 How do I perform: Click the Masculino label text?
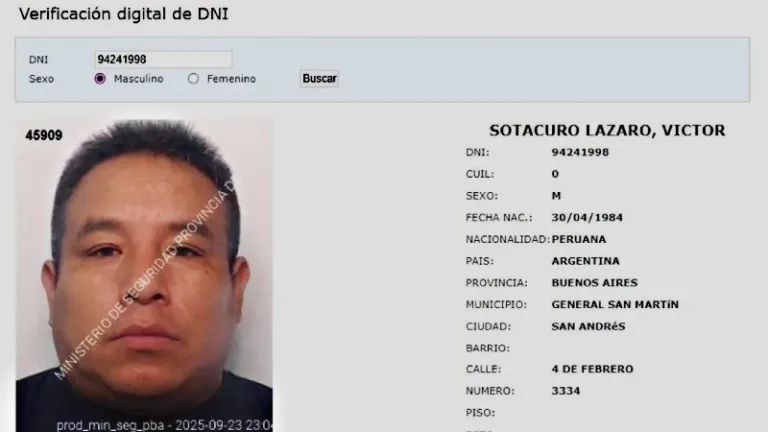pos(139,79)
